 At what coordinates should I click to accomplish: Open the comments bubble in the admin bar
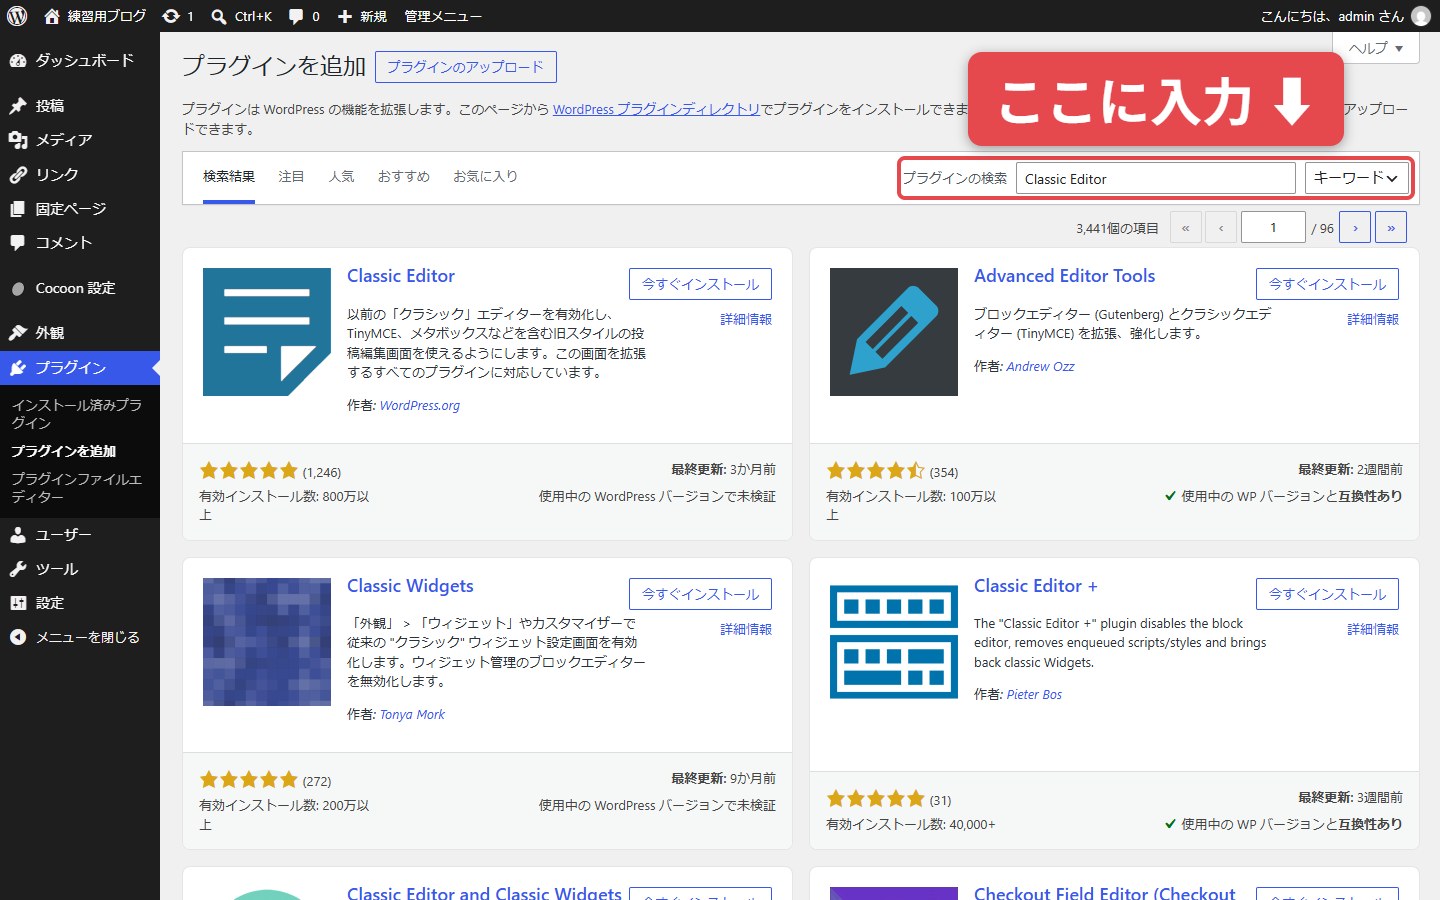[304, 16]
